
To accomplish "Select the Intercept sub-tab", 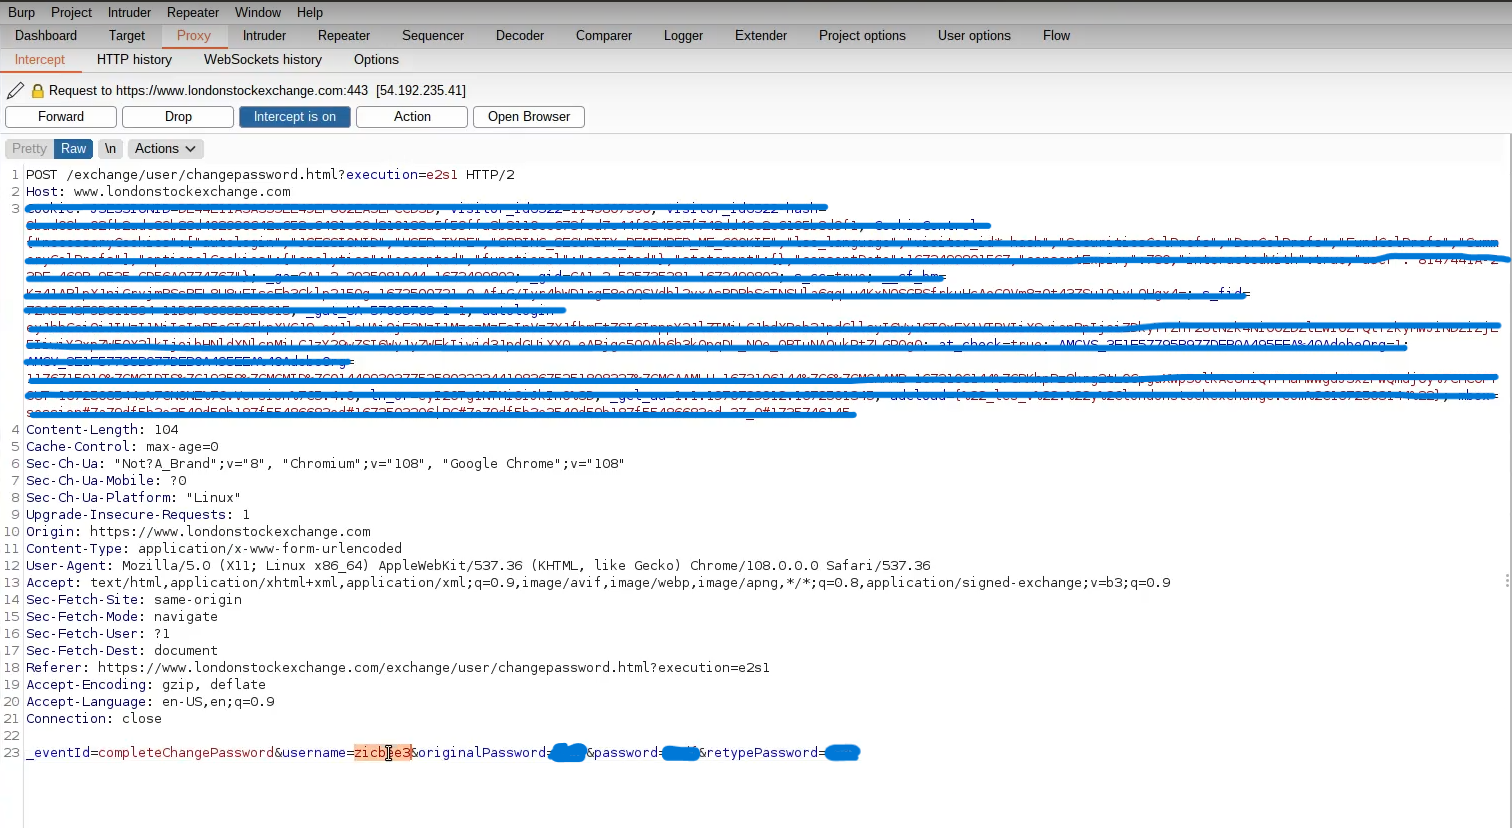I will (40, 59).
